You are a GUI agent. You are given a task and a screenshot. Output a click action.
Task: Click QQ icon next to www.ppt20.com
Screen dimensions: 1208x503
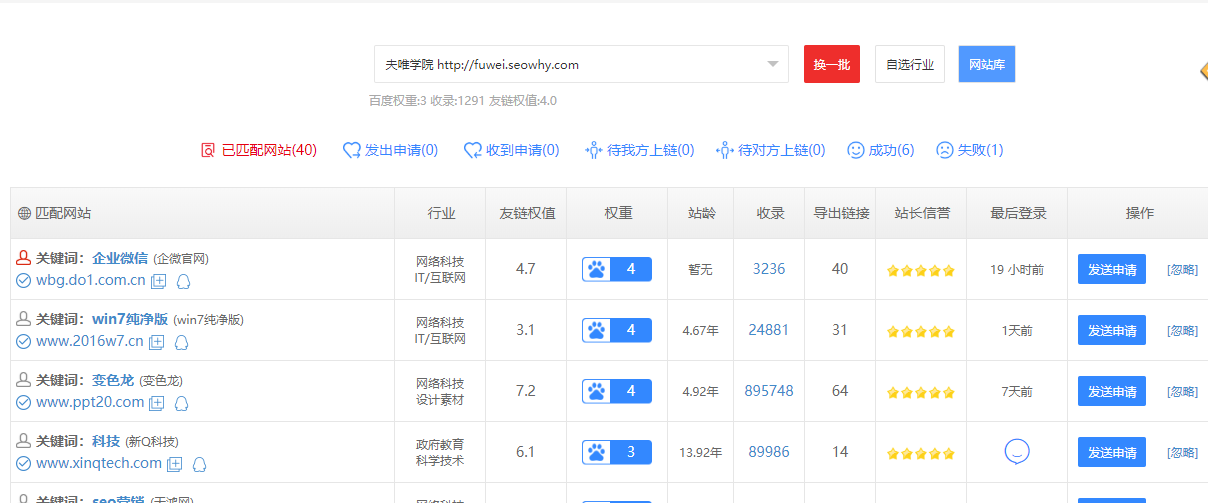pos(183,403)
